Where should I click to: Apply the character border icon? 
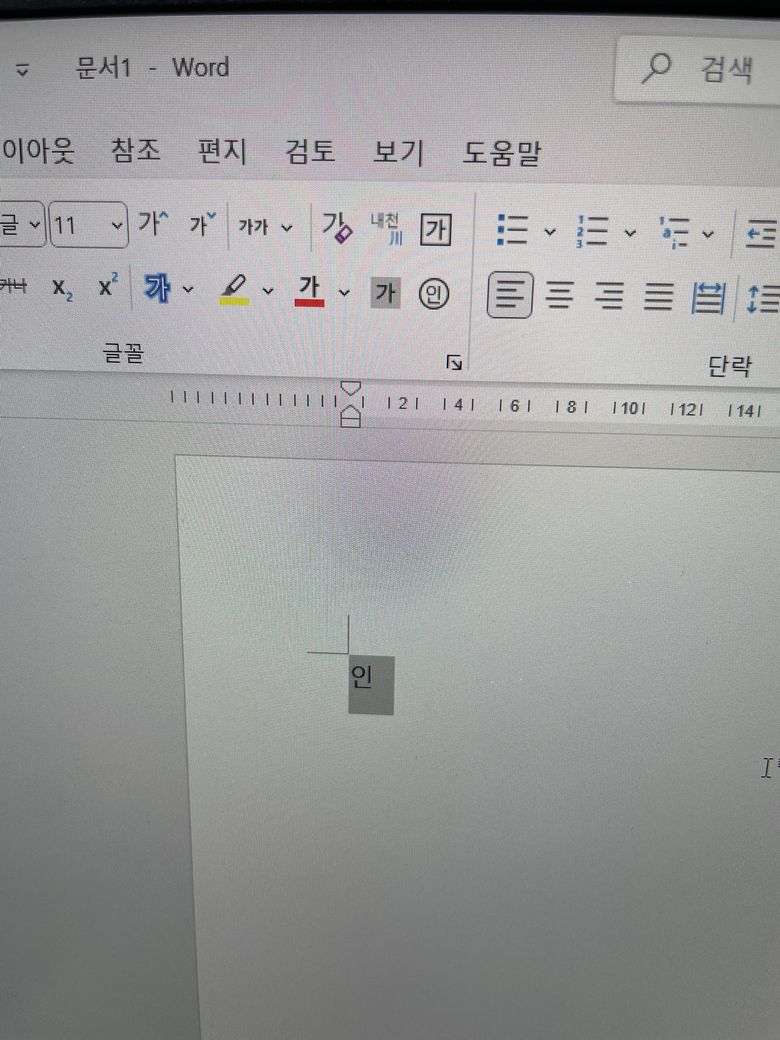click(434, 229)
